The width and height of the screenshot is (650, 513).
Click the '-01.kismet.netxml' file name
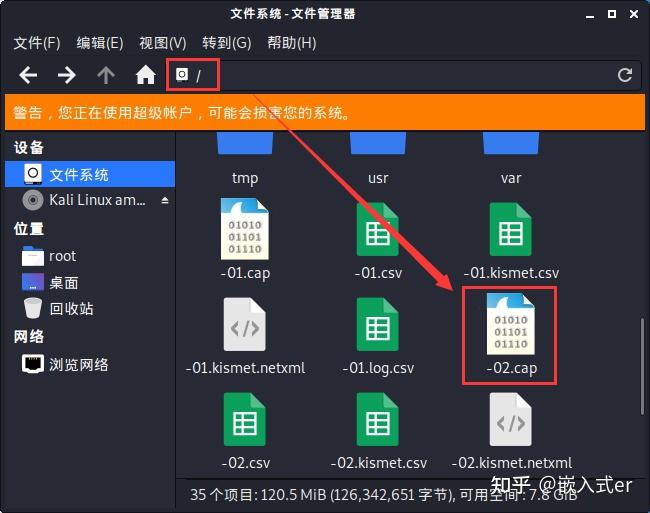click(x=245, y=368)
